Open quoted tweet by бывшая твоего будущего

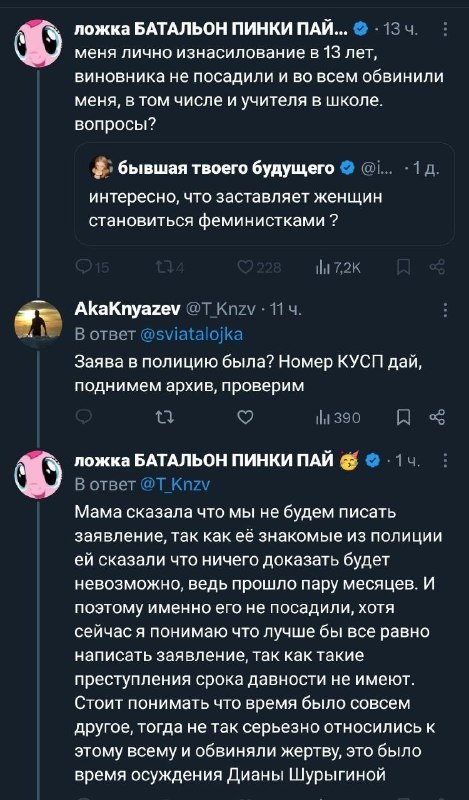click(x=264, y=194)
